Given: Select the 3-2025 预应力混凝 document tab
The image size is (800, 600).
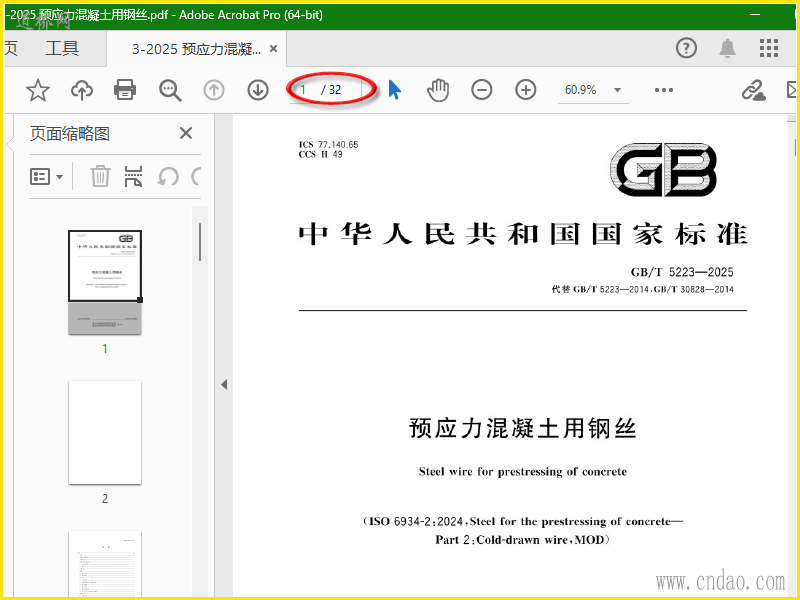Looking at the screenshot, I should 196,49.
